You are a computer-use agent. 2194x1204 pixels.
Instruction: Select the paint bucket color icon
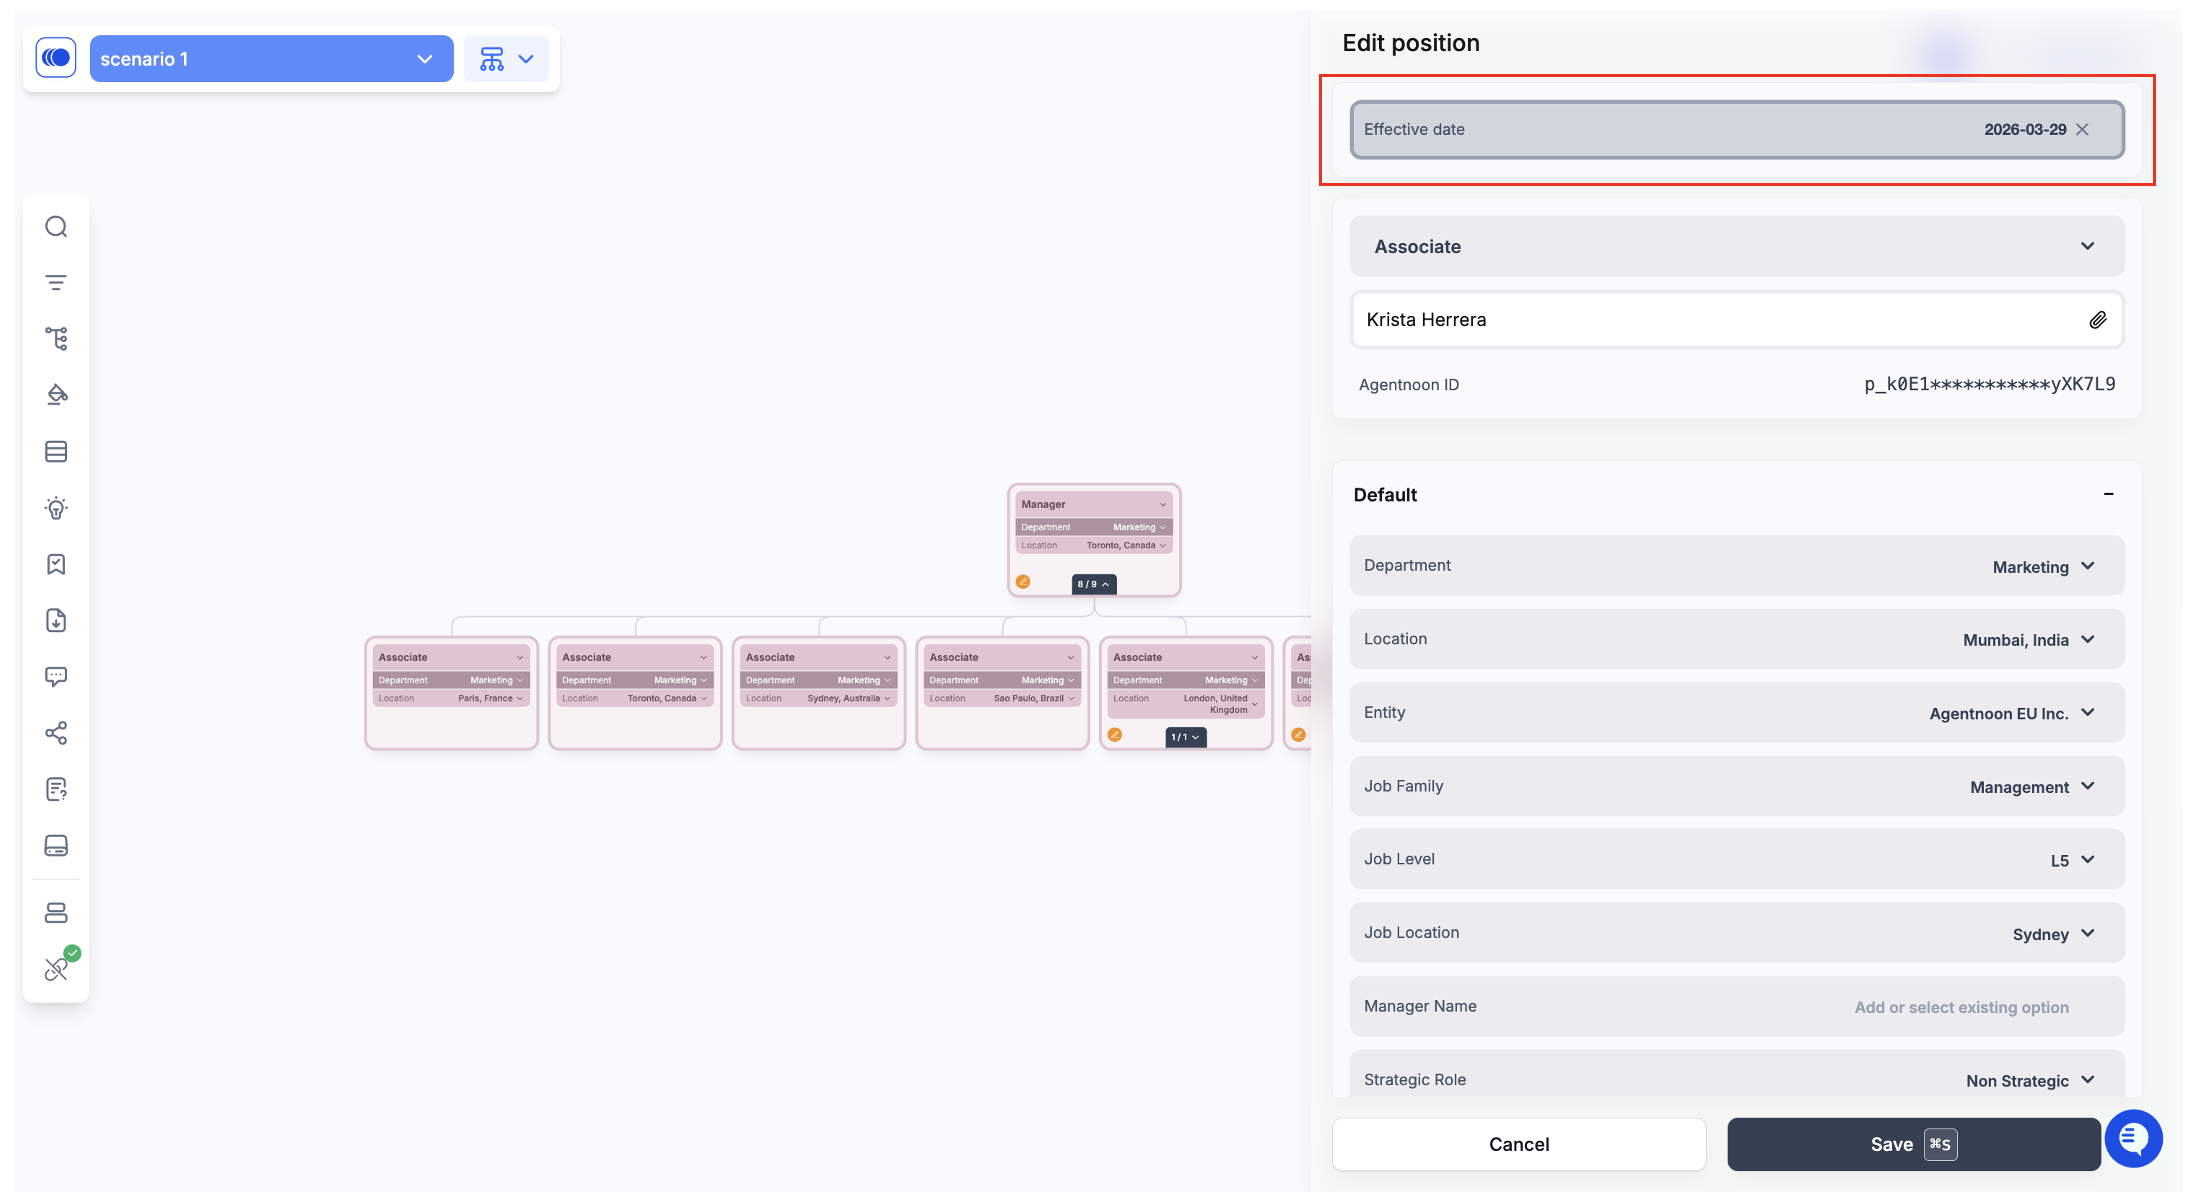coord(56,395)
